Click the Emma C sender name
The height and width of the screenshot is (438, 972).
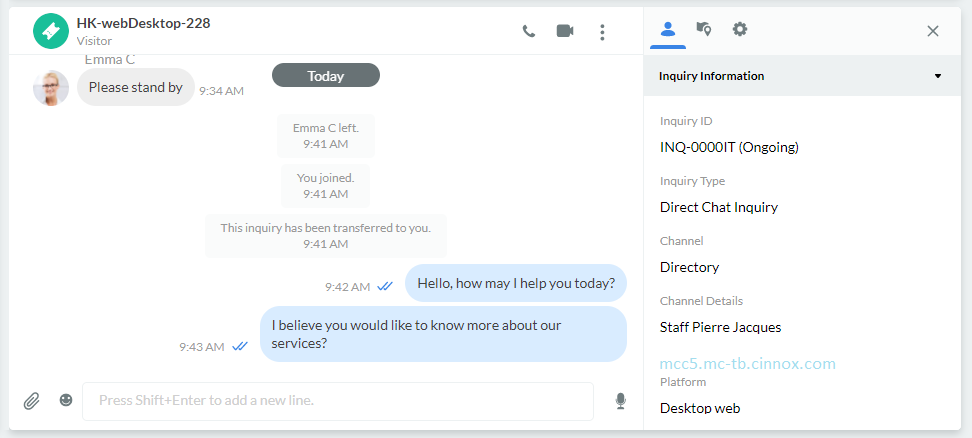tap(110, 60)
